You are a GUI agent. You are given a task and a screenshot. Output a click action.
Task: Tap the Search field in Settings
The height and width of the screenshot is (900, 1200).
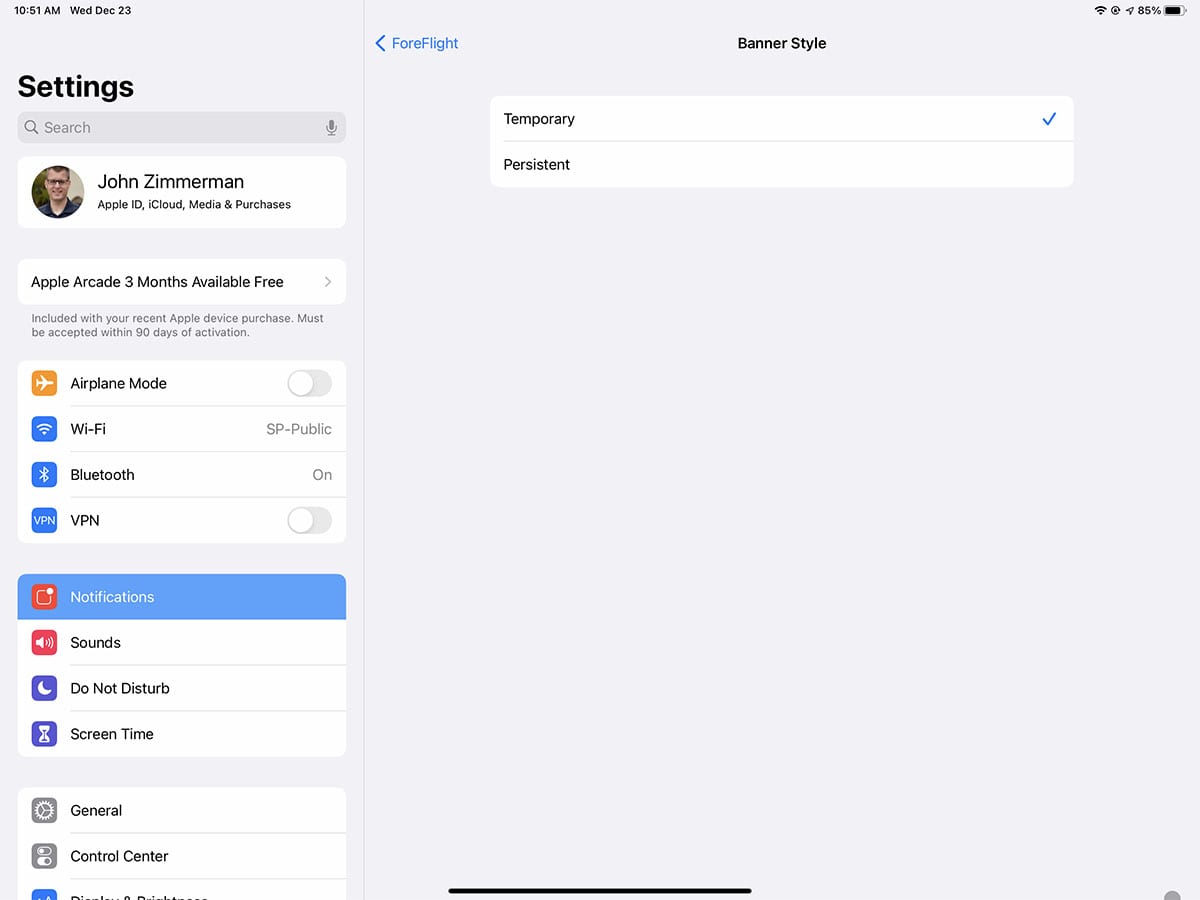click(182, 127)
